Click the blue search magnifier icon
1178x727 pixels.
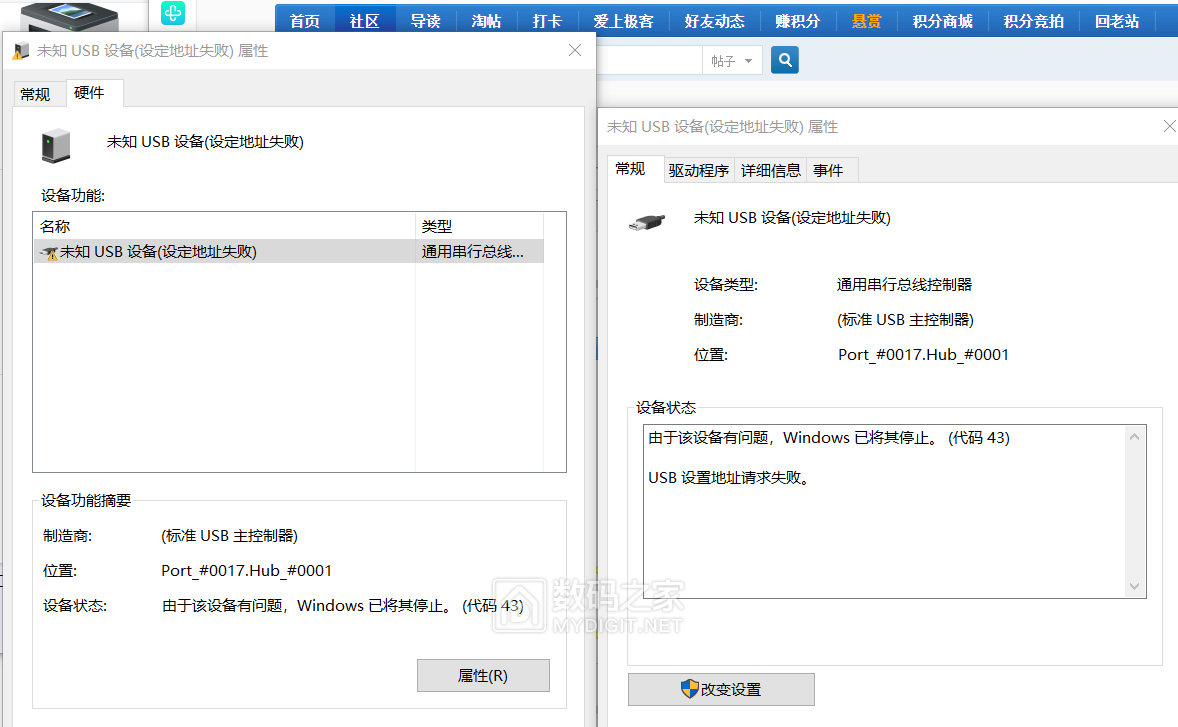tap(785, 61)
